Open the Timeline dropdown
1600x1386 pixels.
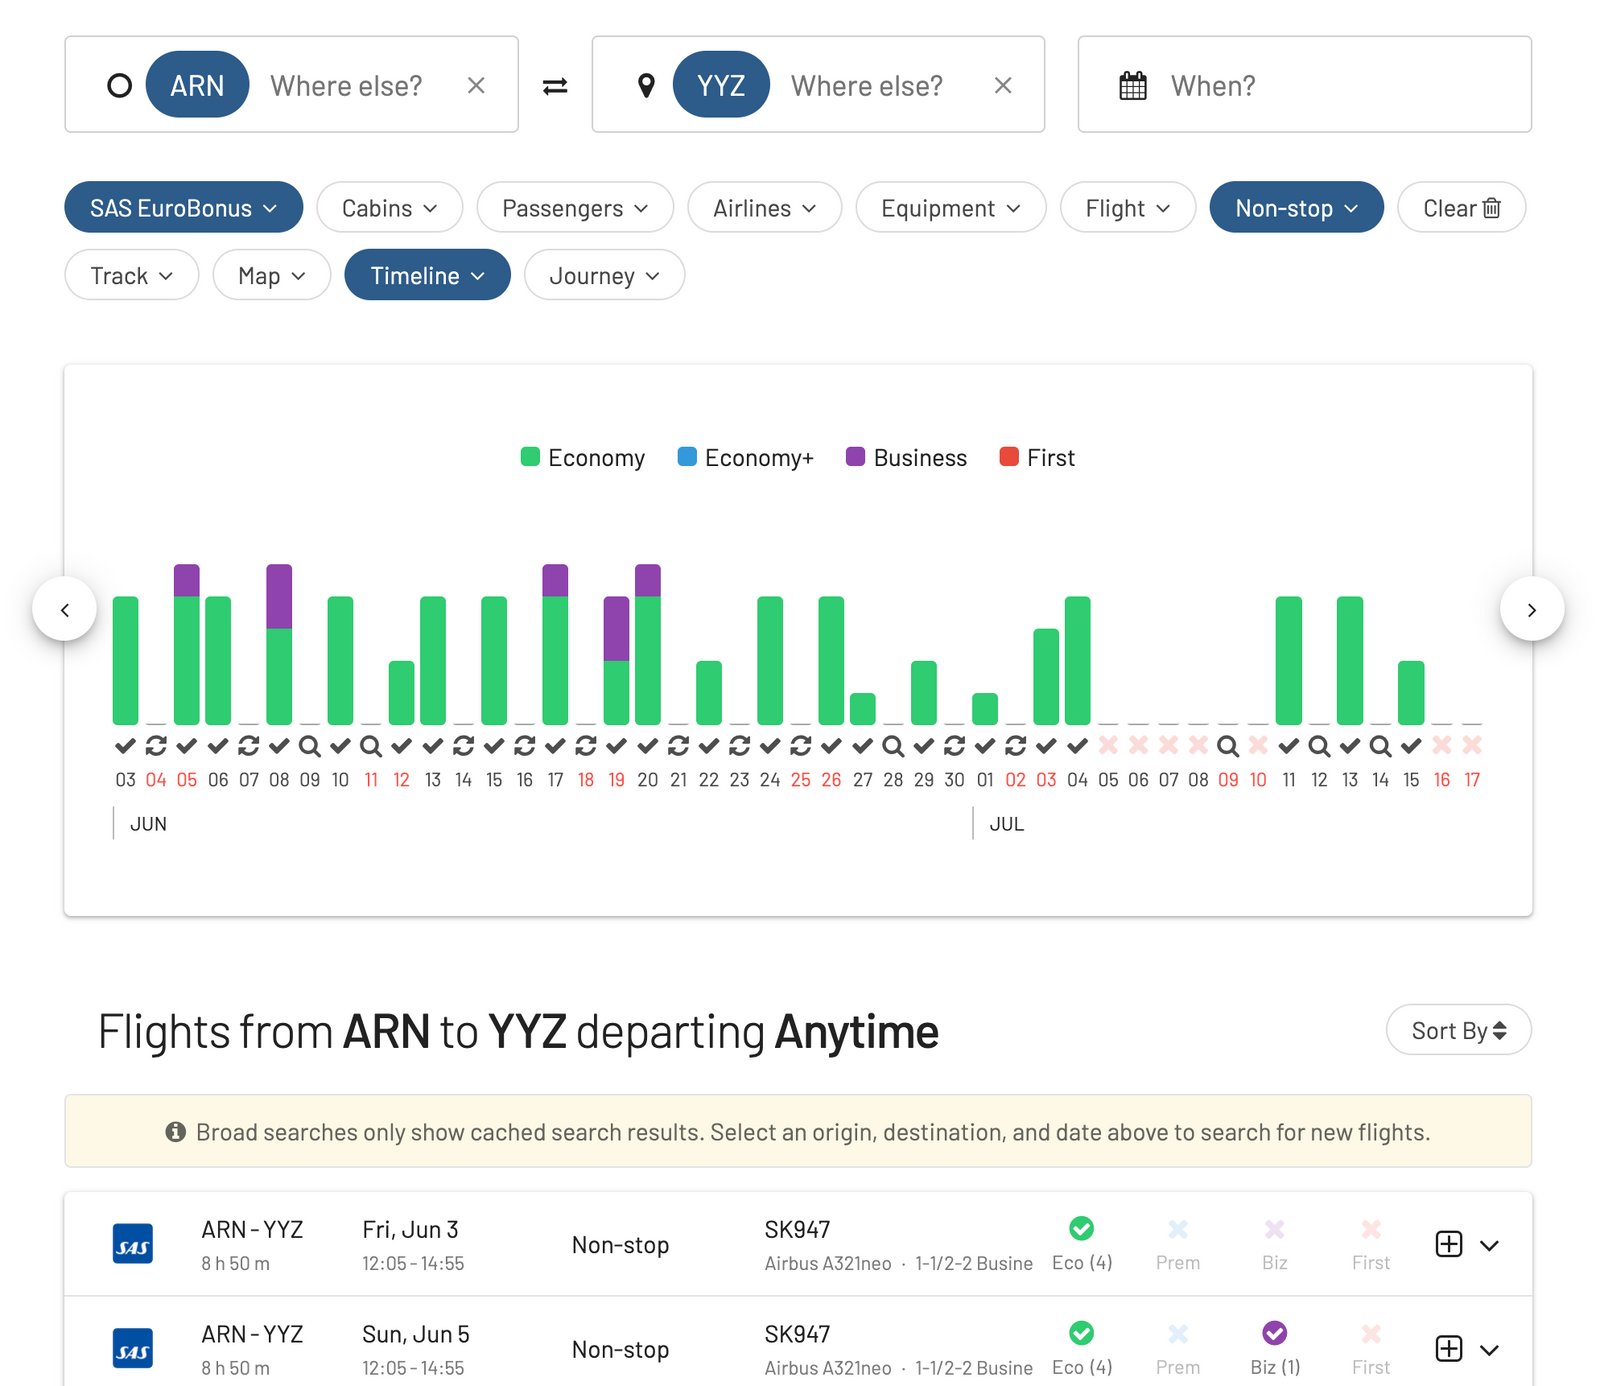tap(428, 275)
